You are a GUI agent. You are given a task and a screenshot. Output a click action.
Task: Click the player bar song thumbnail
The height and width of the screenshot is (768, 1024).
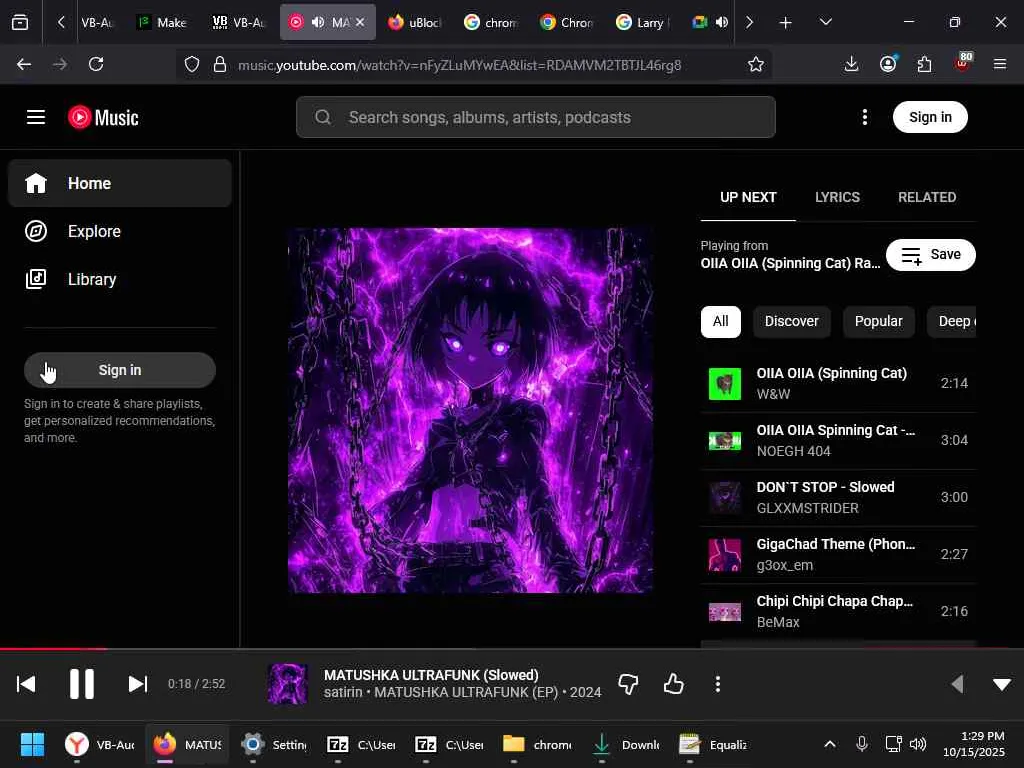[x=288, y=684]
